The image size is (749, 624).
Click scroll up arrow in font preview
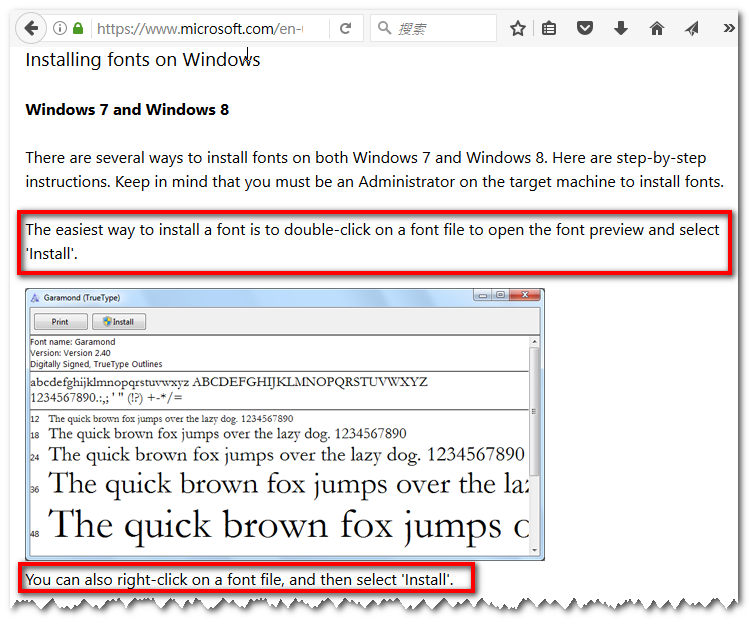(535, 342)
